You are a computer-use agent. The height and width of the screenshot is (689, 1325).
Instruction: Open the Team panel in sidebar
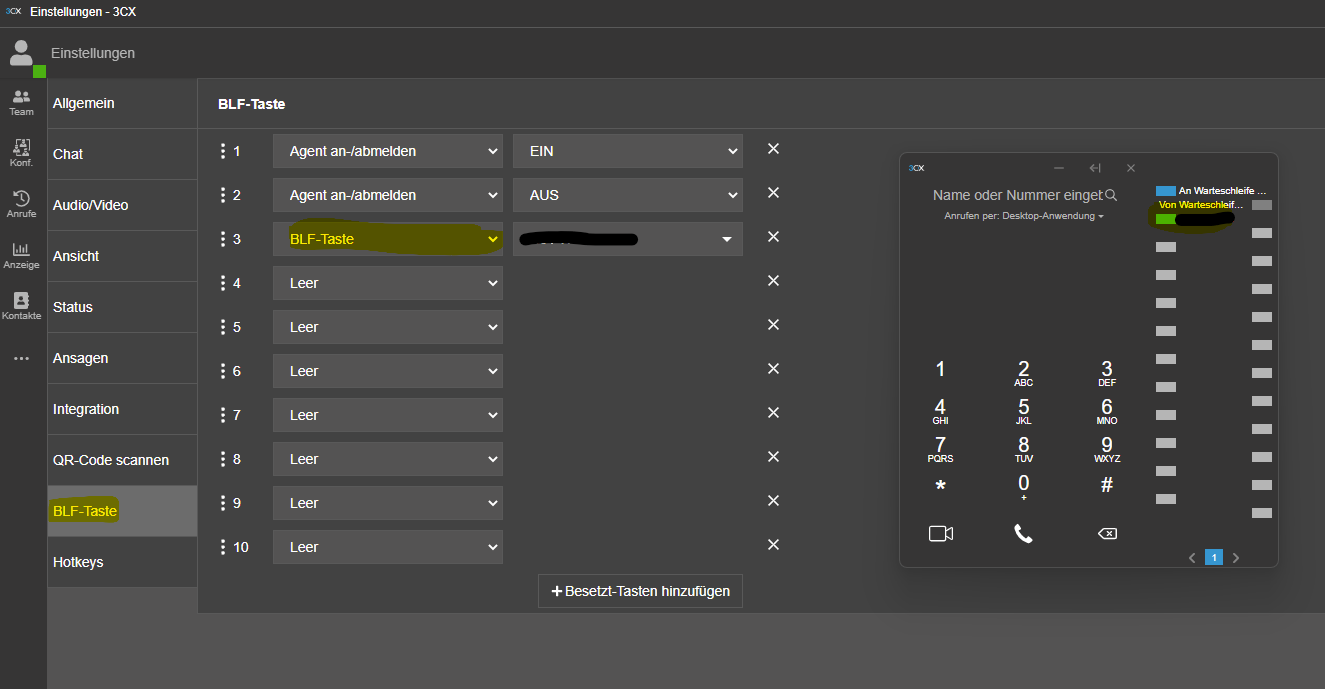coord(22,102)
